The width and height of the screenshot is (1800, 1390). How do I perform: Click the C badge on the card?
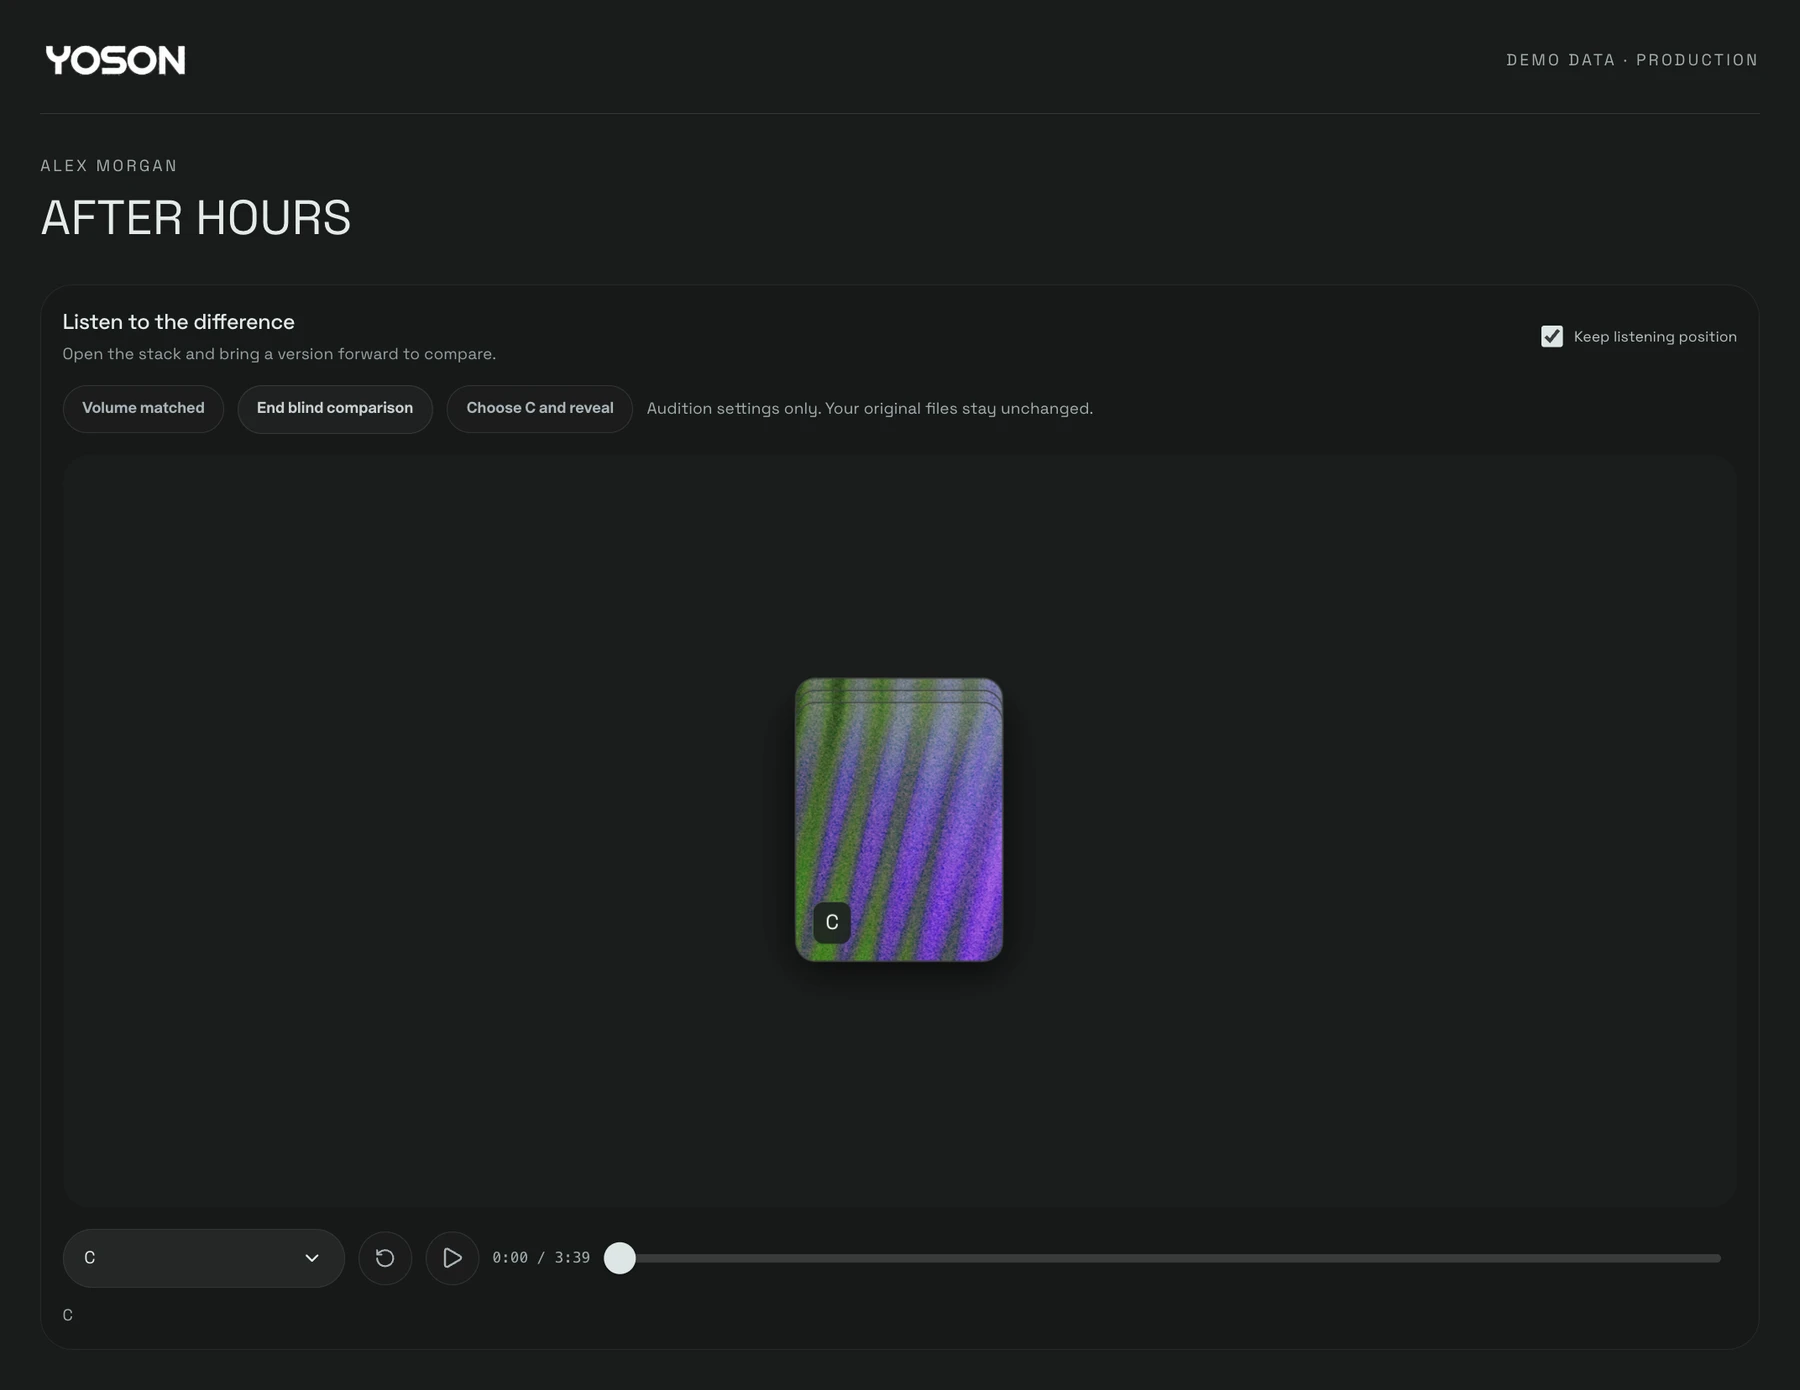(x=832, y=922)
